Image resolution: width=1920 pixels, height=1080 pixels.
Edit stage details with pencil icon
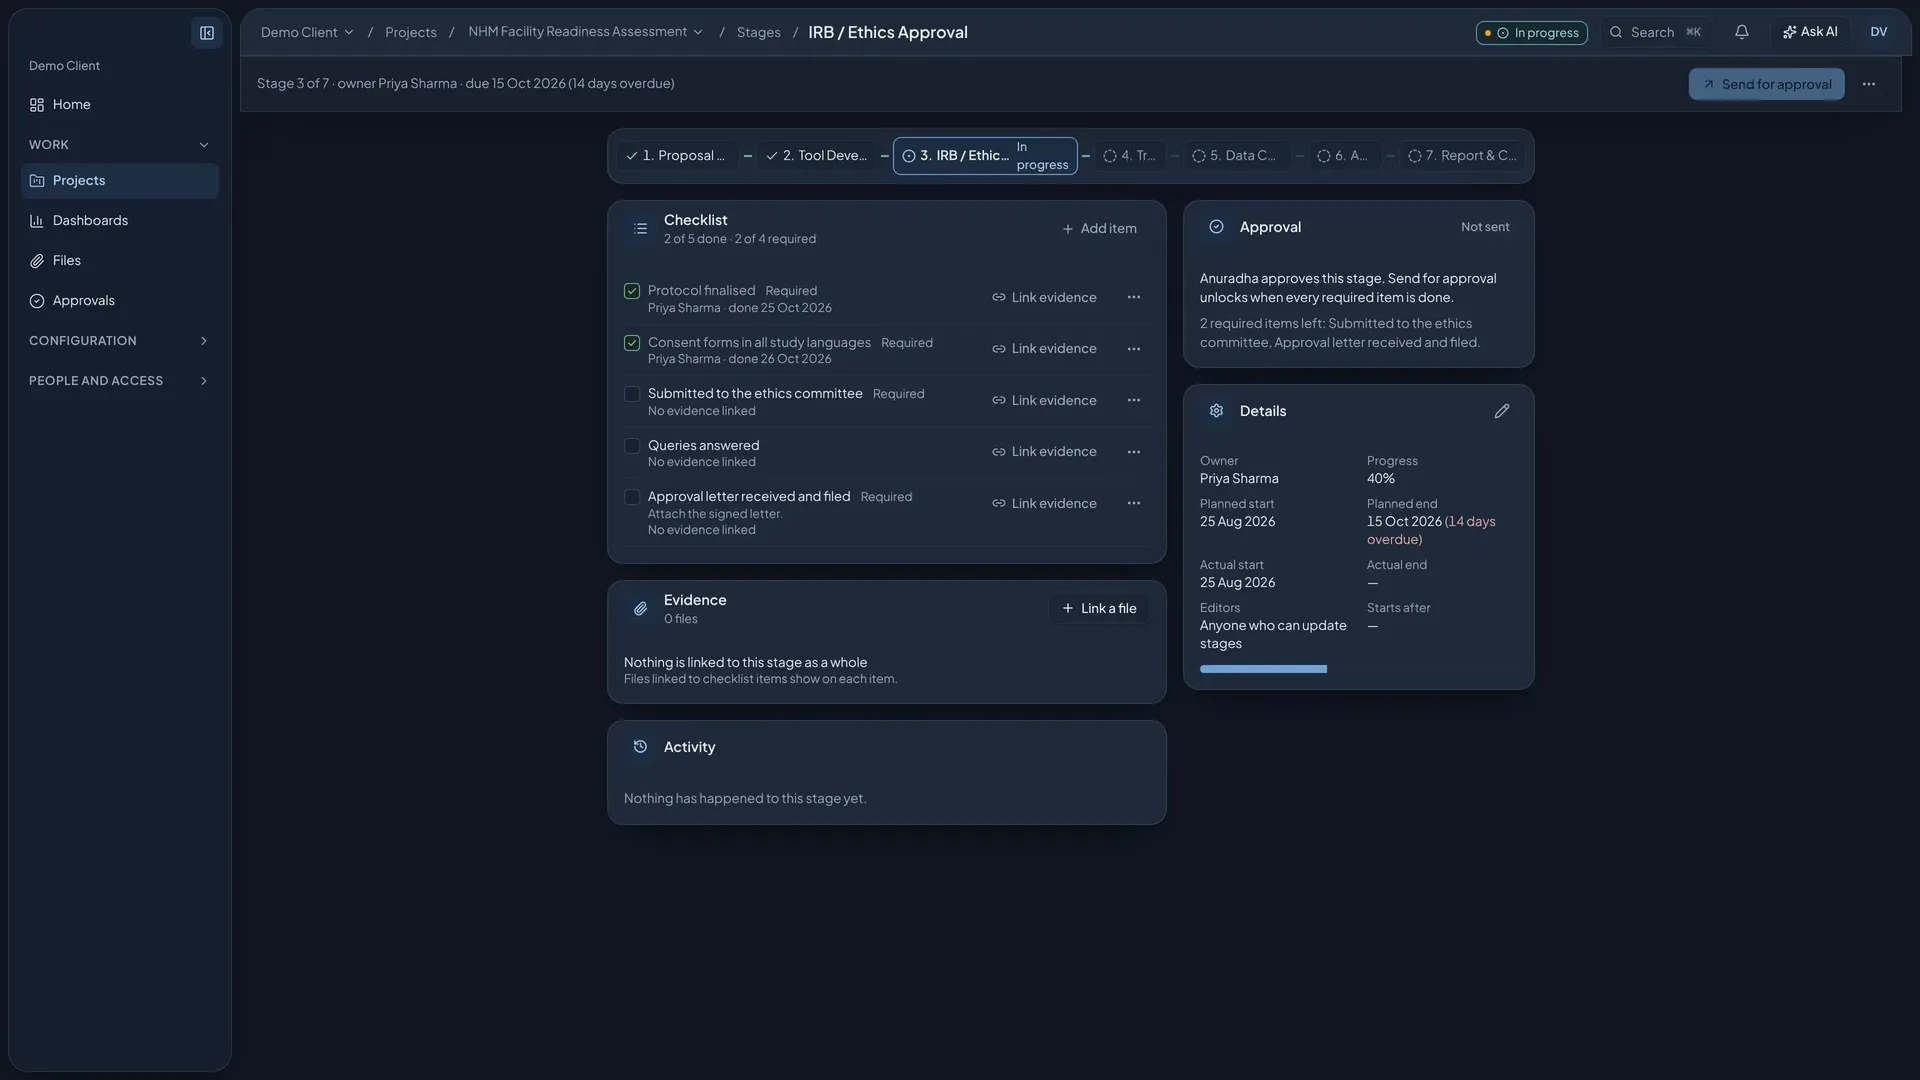click(1501, 411)
